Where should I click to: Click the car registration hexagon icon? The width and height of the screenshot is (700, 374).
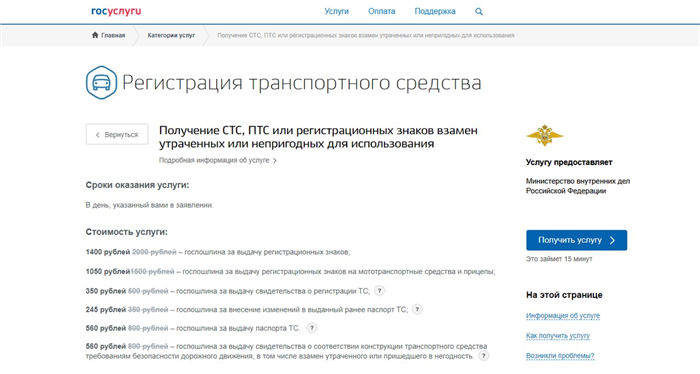point(101,83)
